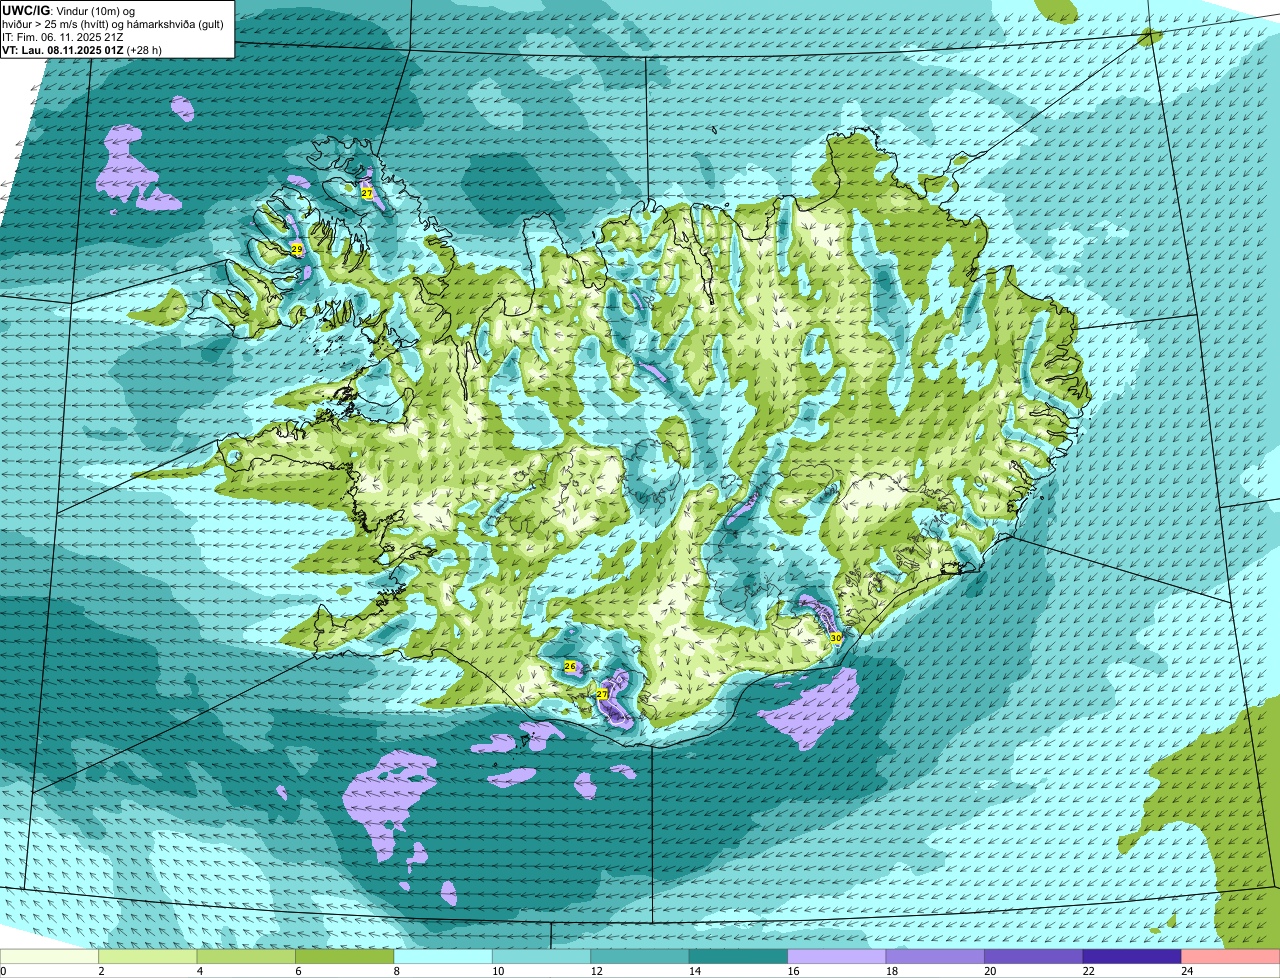Pick the 4–6 m/s green legend swatch
Screen dimensions: 1280x978
[246, 957]
